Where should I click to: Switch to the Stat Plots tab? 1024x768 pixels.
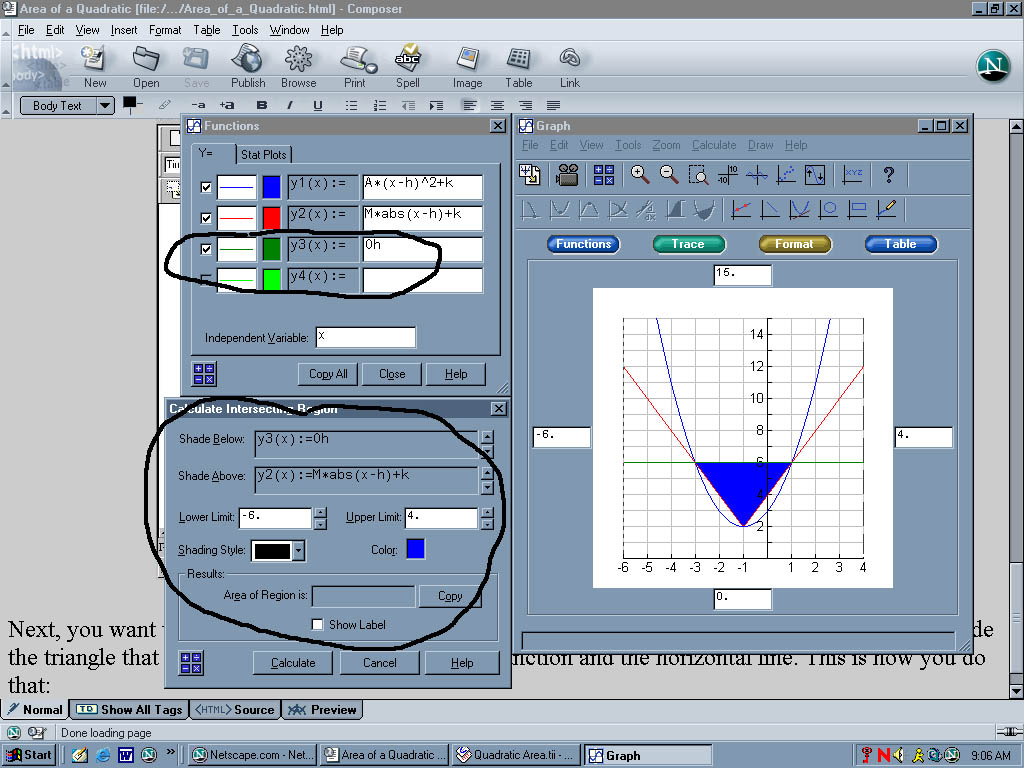pos(264,154)
